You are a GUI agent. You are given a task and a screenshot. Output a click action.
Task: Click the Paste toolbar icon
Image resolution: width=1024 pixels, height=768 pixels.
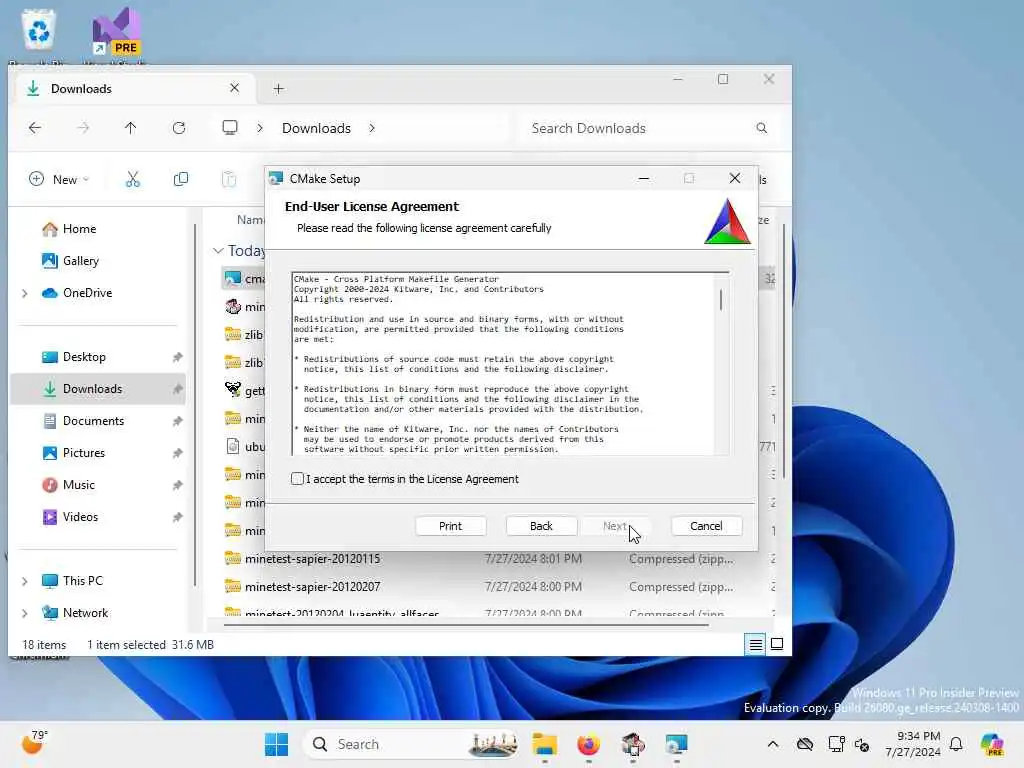pyautogui.click(x=229, y=179)
